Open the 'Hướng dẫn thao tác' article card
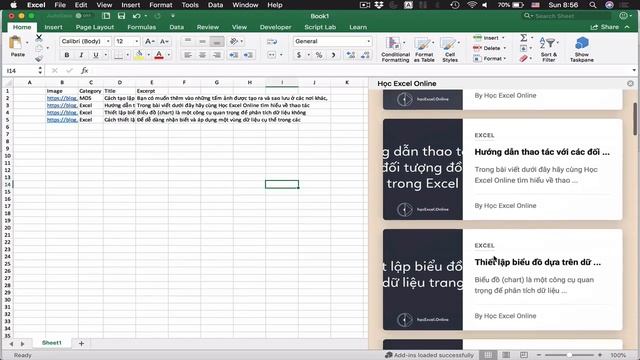640x360 pixels. [502, 169]
